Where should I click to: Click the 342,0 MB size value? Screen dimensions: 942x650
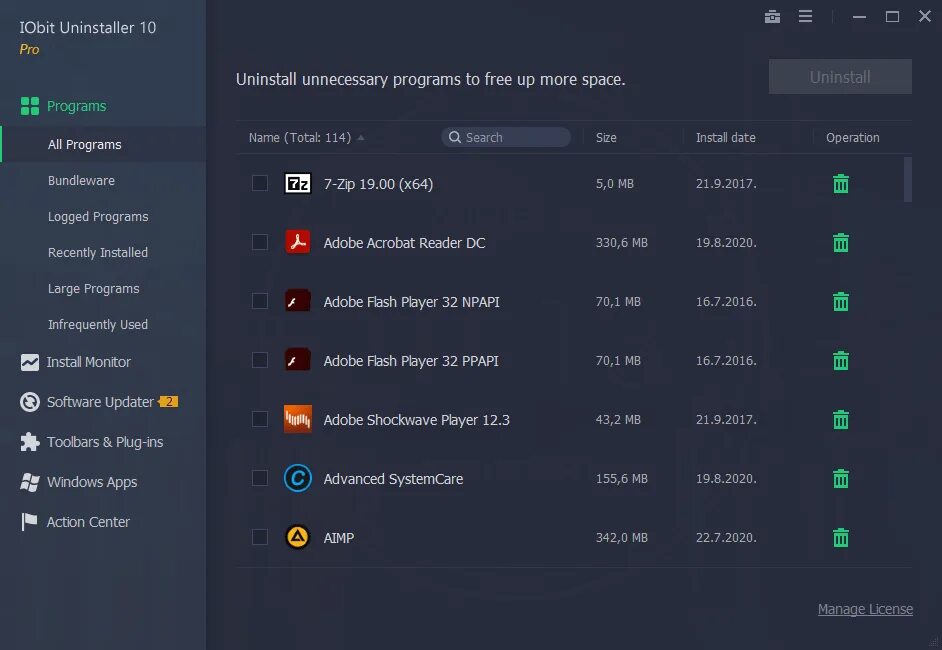tap(622, 538)
